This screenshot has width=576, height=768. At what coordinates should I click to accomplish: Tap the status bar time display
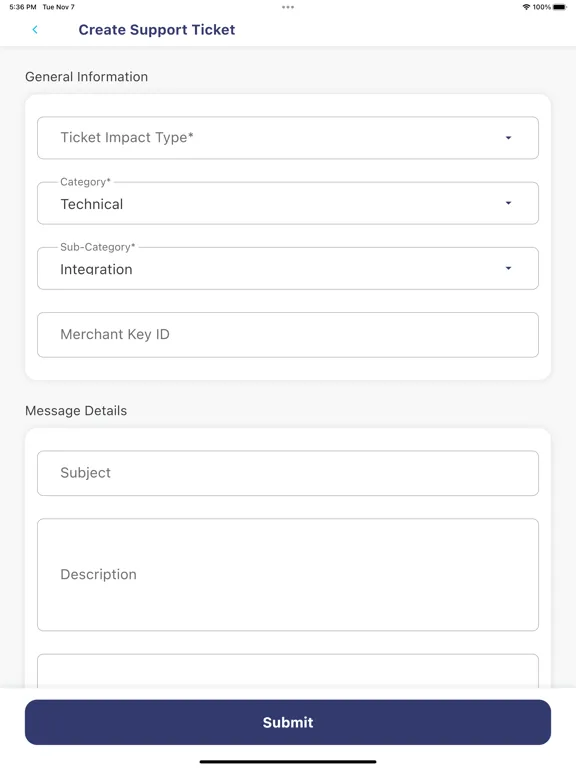click(x=23, y=7)
